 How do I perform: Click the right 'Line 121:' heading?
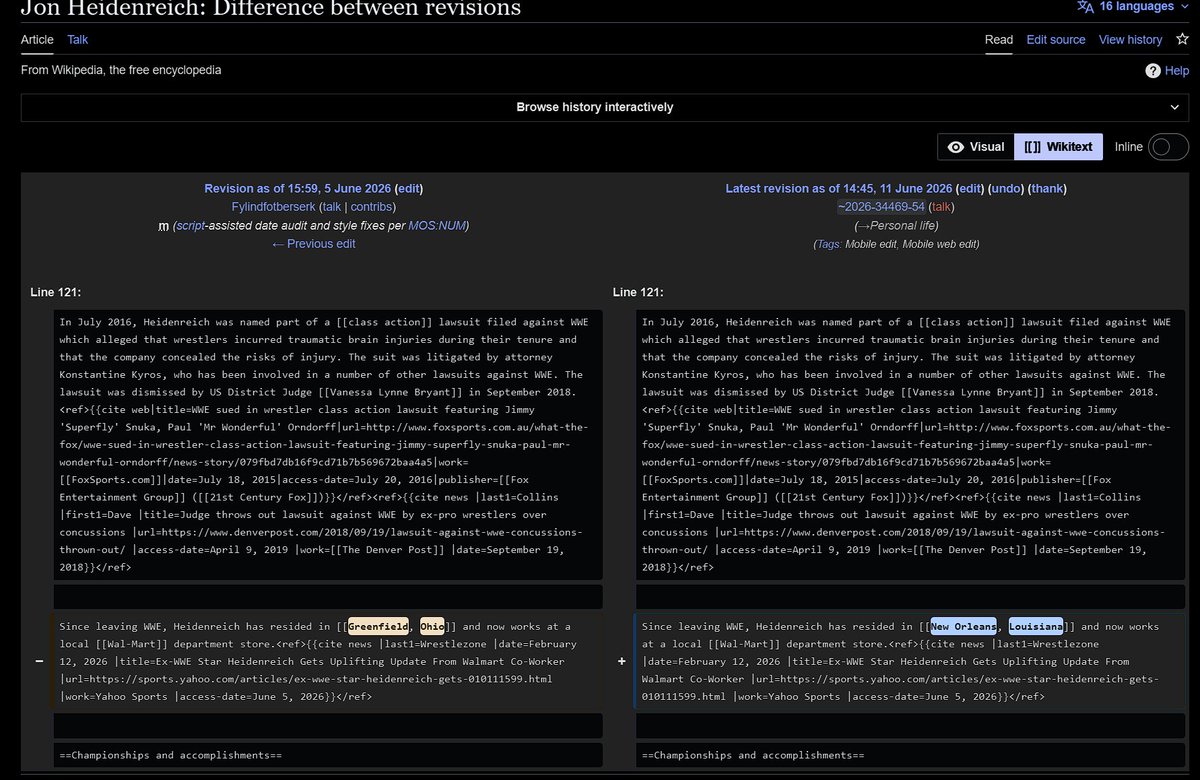[638, 292]
